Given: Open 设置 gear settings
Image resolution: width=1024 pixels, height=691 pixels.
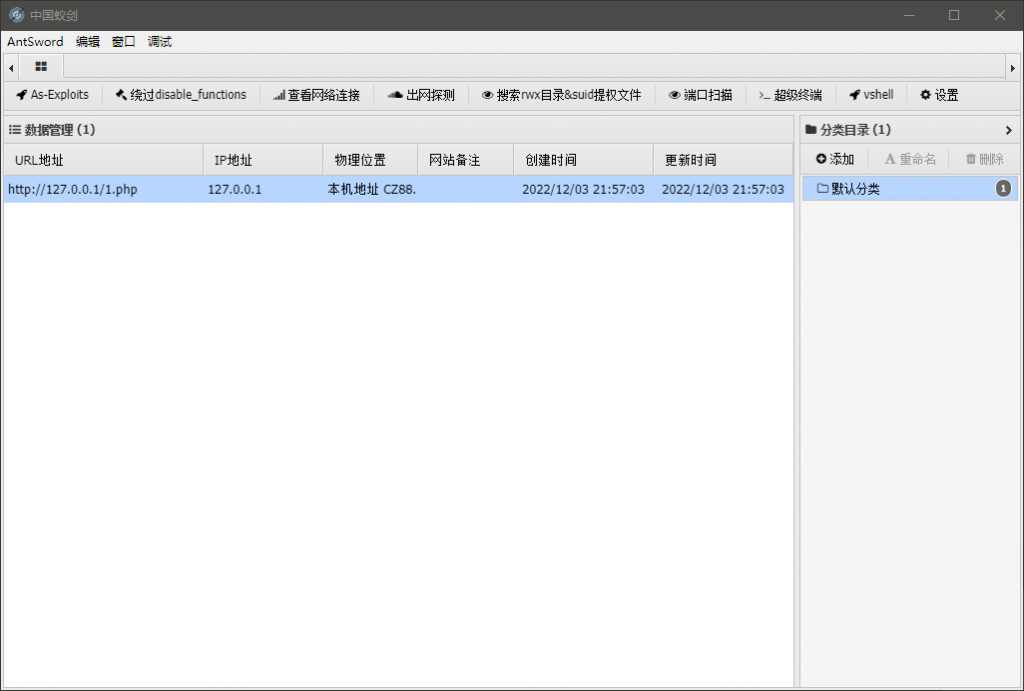Looking at the screenshot, I should pos(939,95).
